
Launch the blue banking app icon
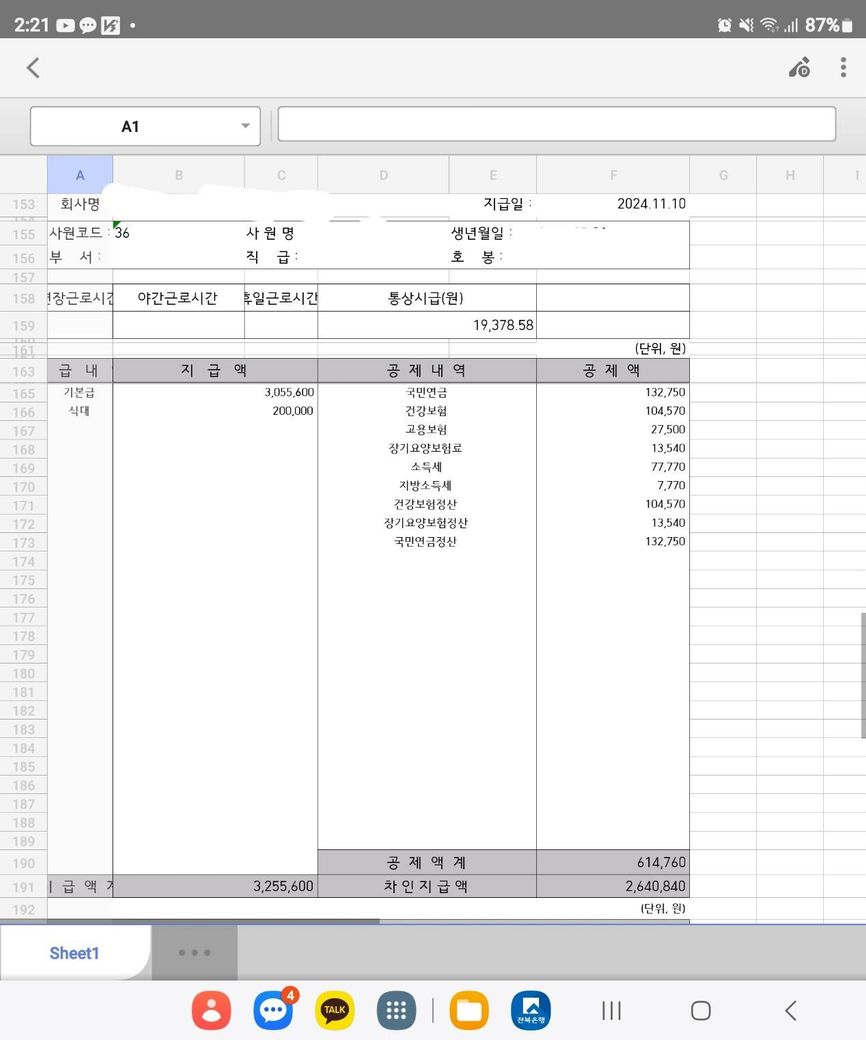coord(530,1010)
